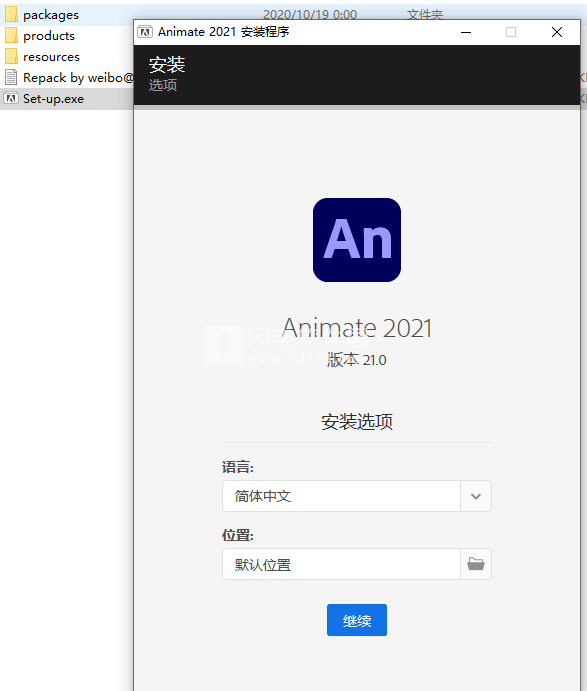The width and height of the screenshot is (587, 691).
Task: Minimize the Animate 2021 installer window
Action: 466,32
